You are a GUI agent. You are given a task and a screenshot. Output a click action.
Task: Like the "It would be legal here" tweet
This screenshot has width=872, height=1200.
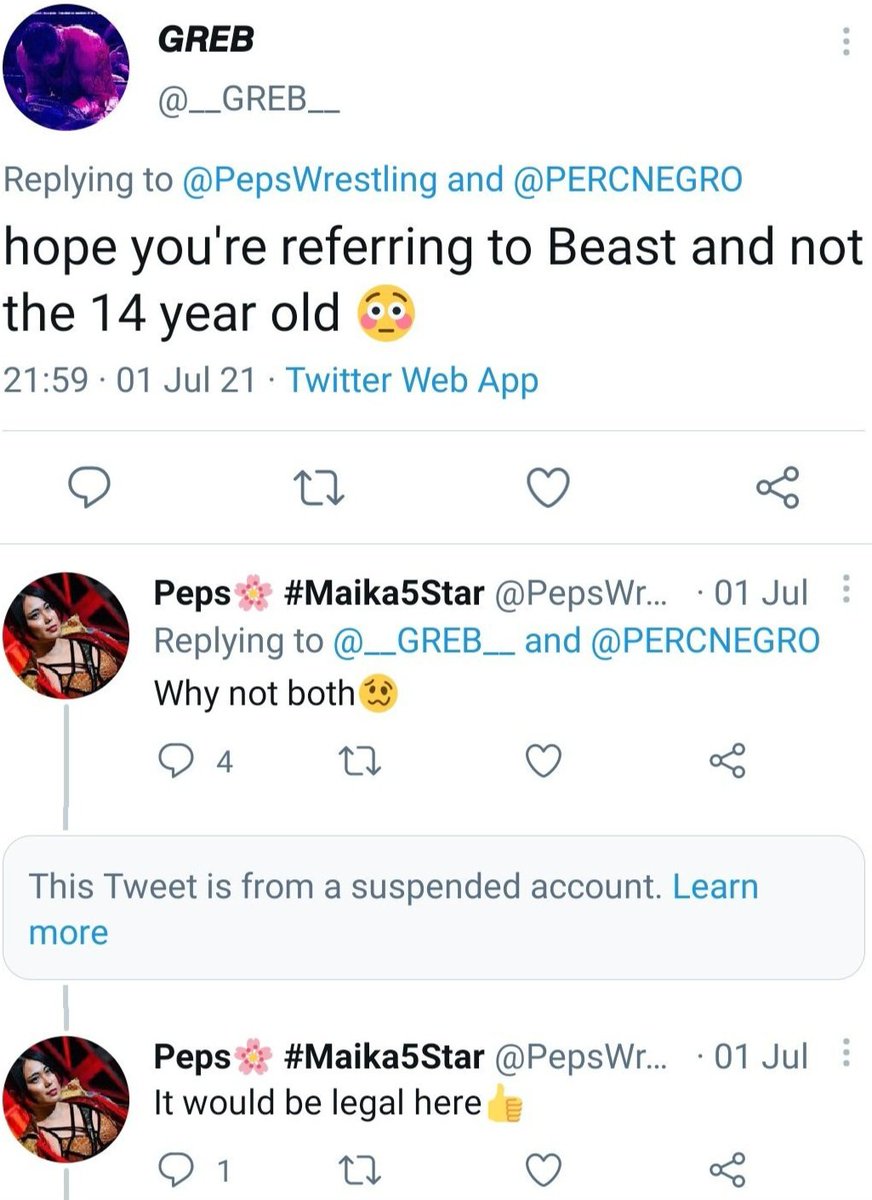click(543, 1169)
